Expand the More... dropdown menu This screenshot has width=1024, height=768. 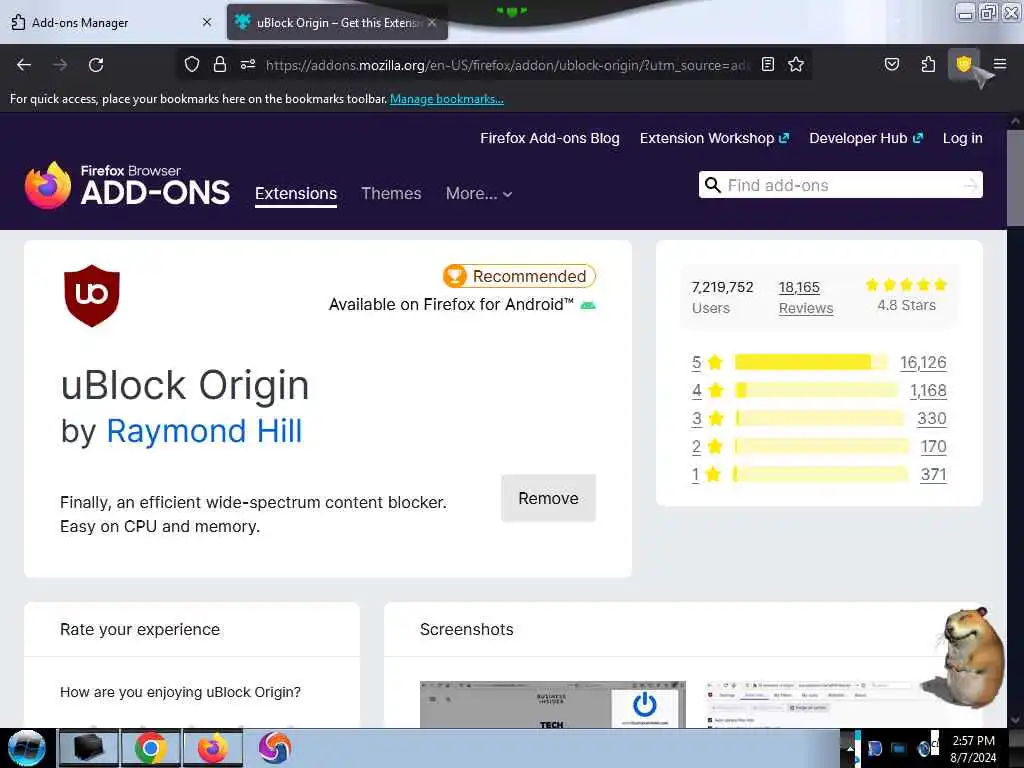point(479,193)
